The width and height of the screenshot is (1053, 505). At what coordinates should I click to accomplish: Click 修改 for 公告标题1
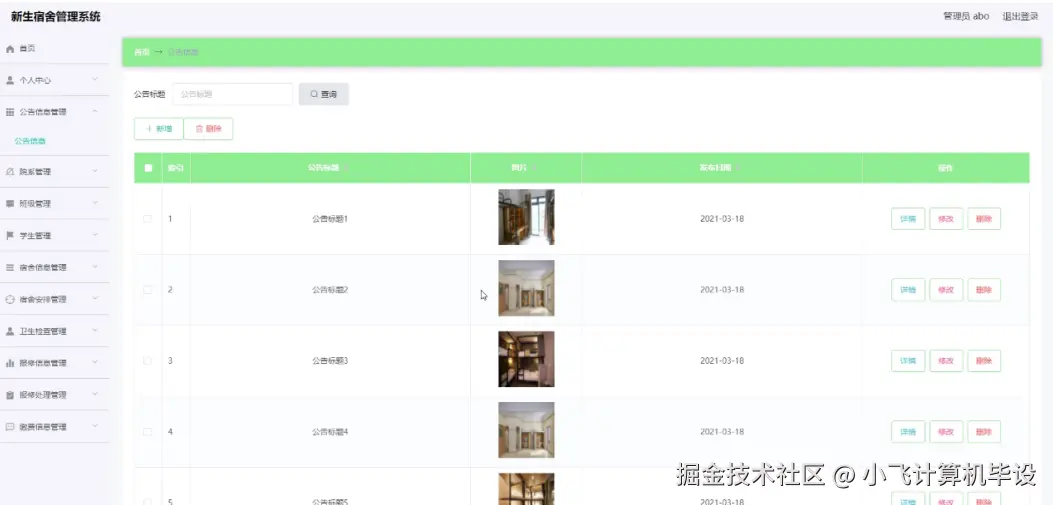point(946,219)
